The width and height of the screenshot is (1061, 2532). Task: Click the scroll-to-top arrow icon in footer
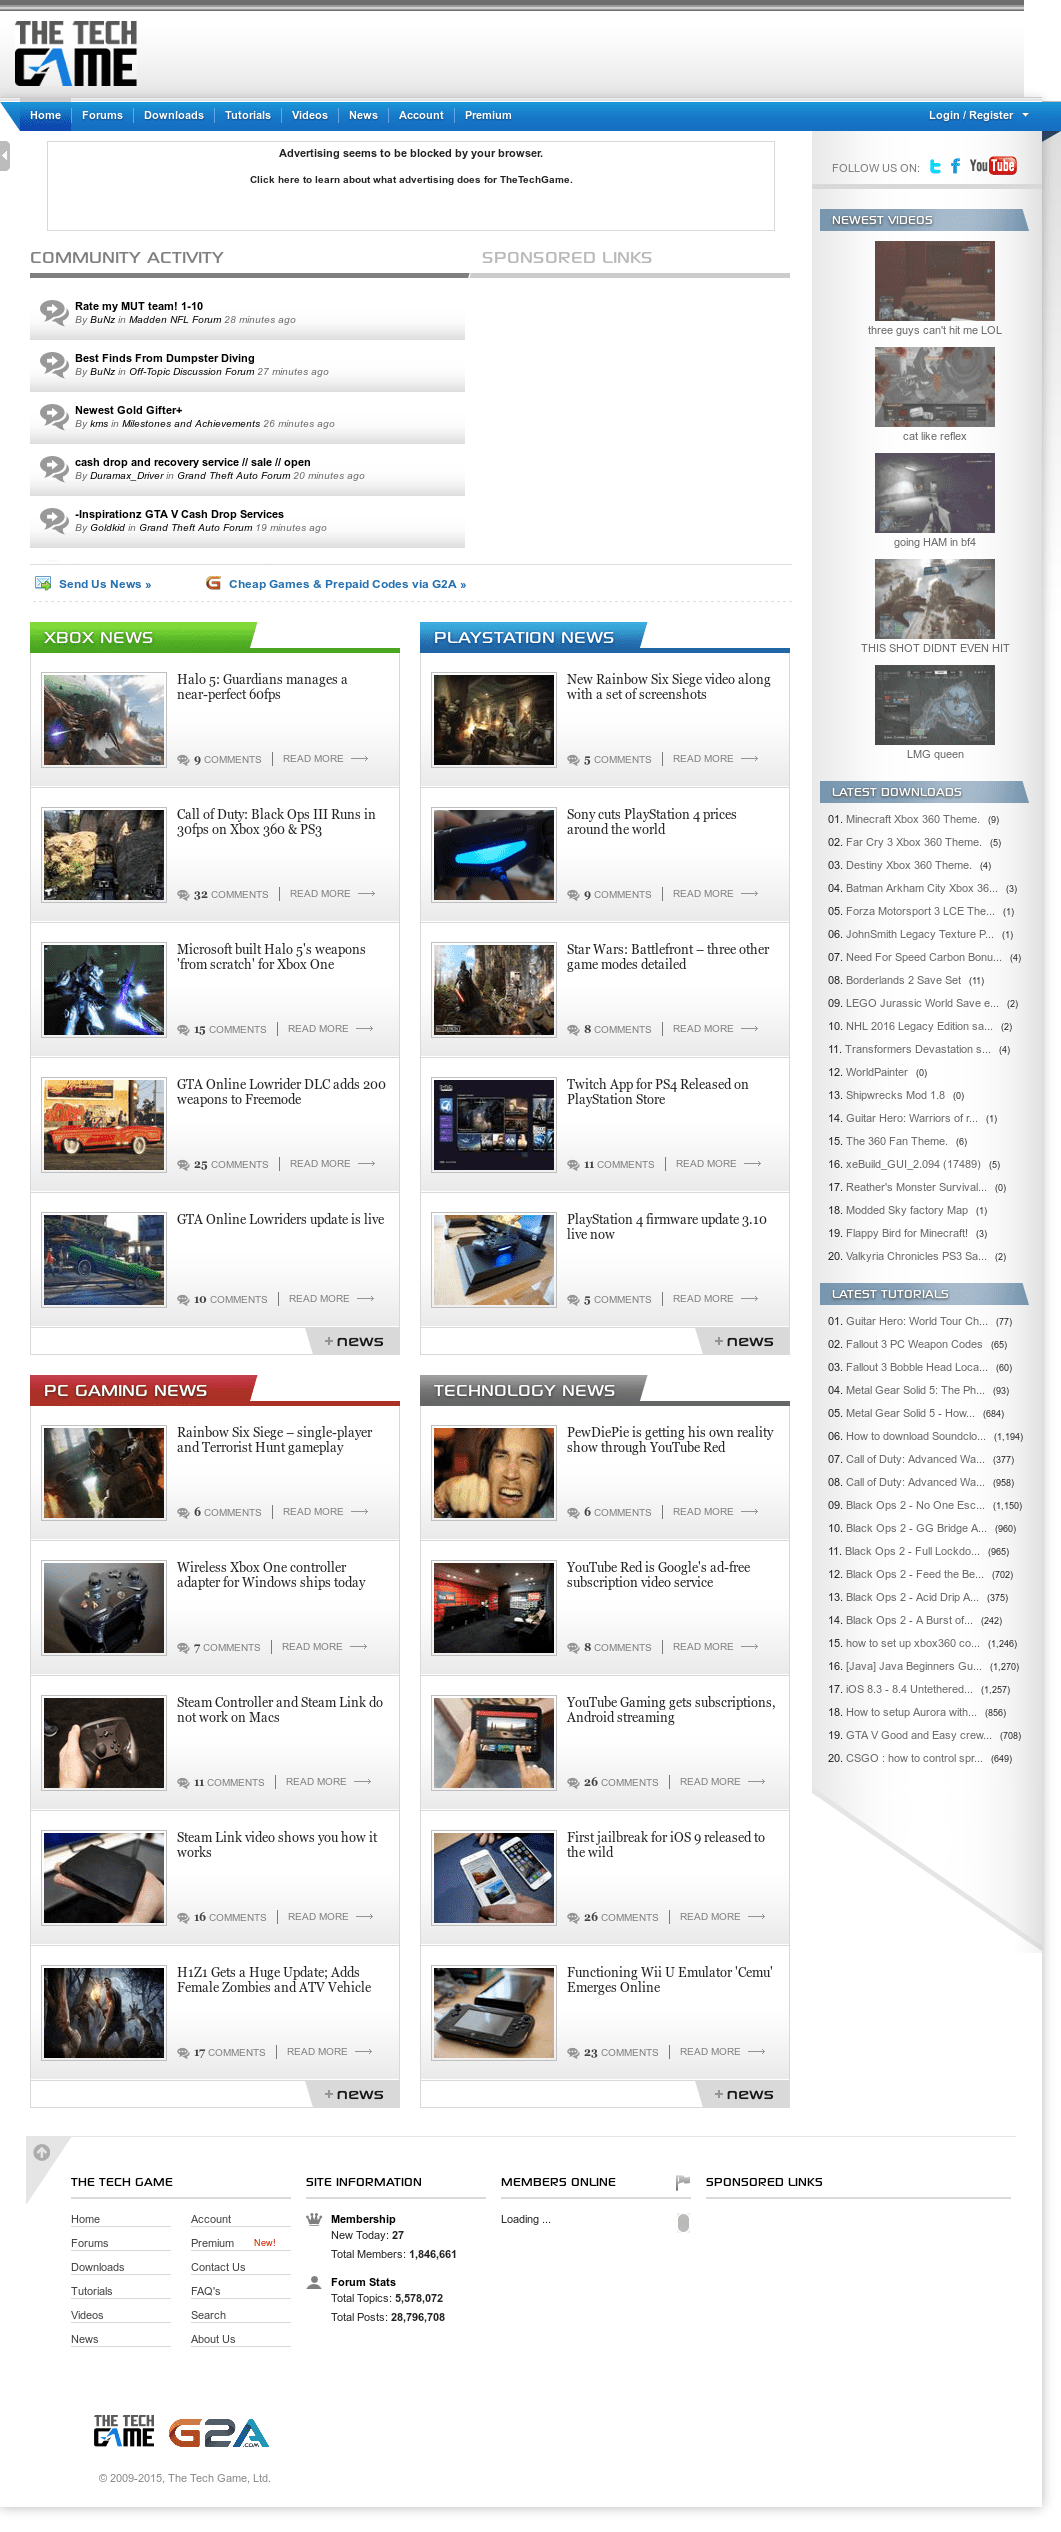(x=42, y=2152)
